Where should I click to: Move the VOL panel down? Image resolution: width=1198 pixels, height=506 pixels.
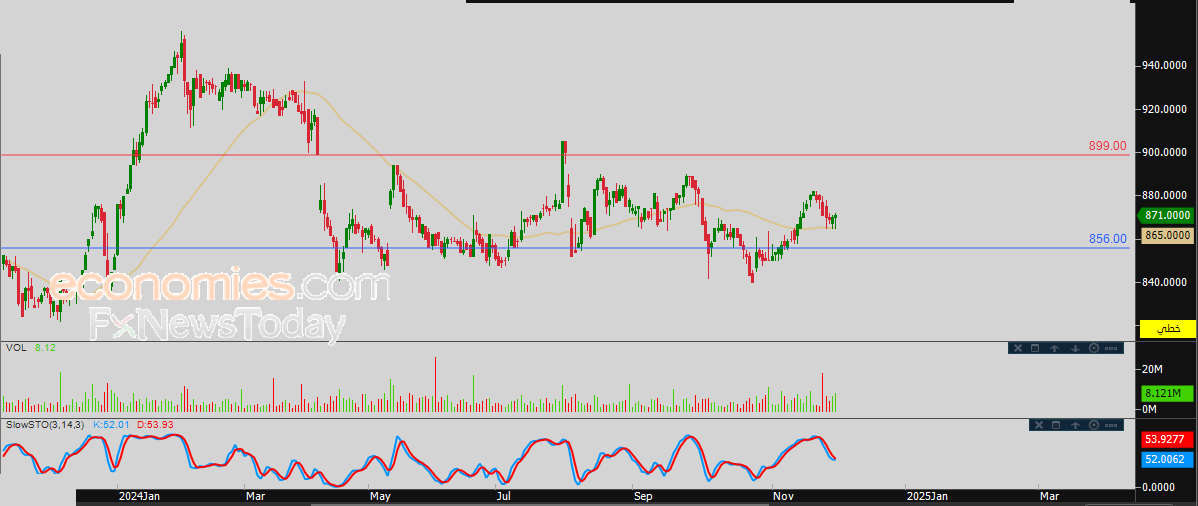tap(1075, 348)
